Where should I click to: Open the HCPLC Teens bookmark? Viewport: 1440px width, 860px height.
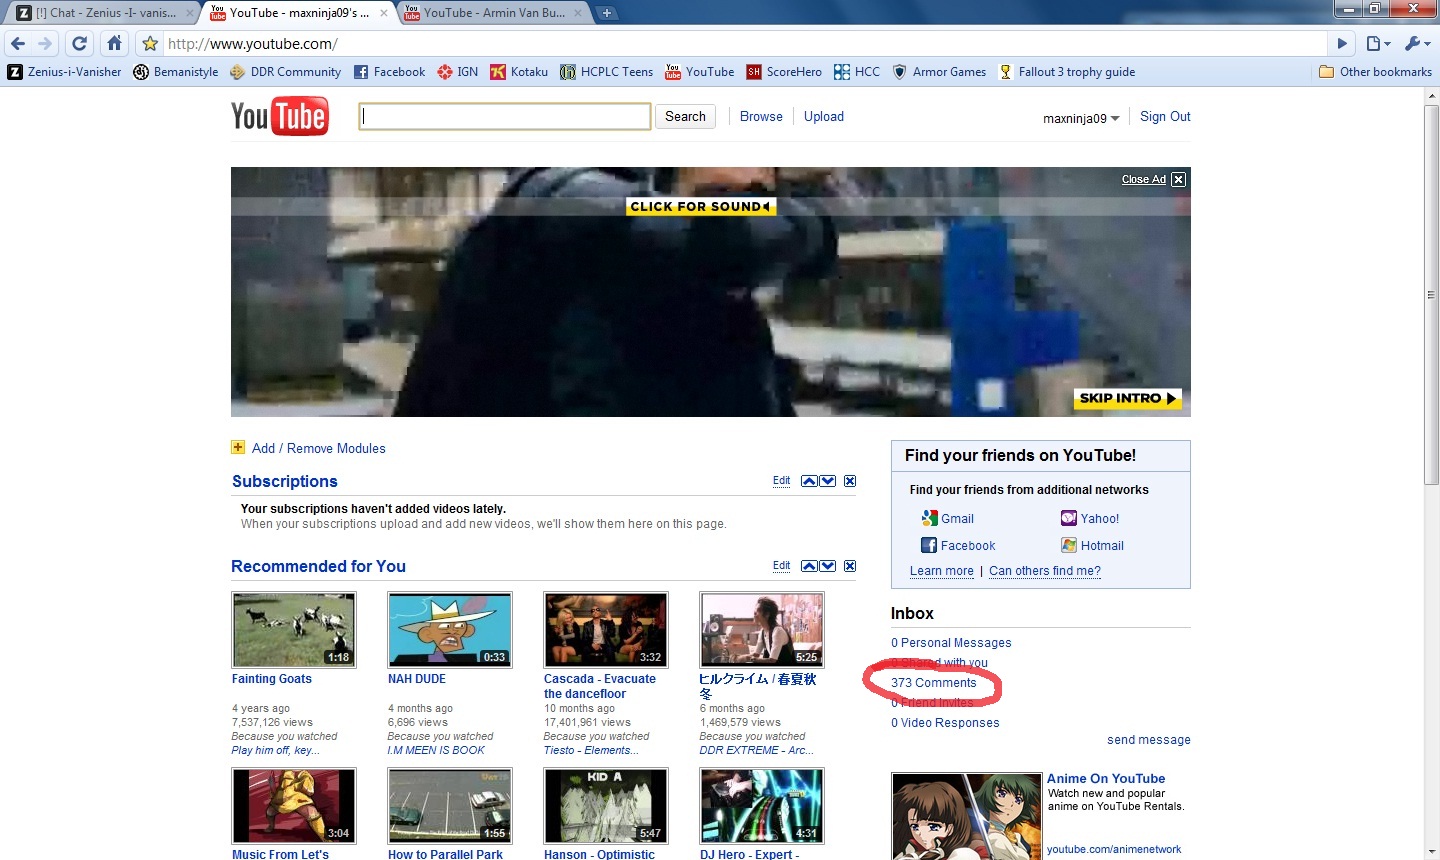coord(606,72)
